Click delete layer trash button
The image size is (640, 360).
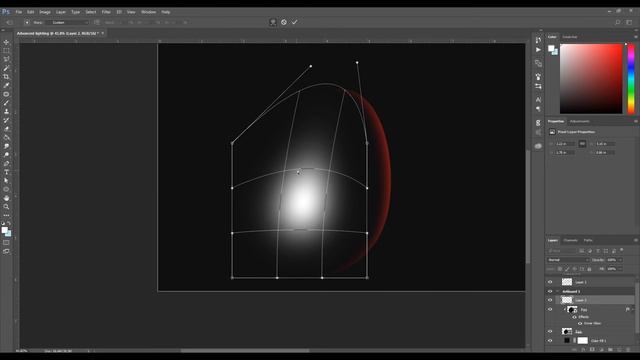(x=628, y=349)
